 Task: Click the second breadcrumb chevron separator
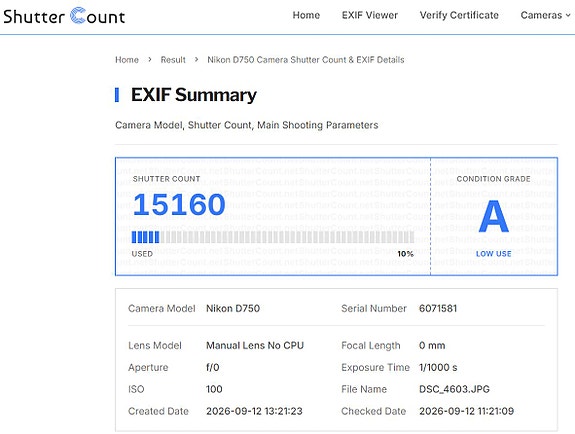197,59
